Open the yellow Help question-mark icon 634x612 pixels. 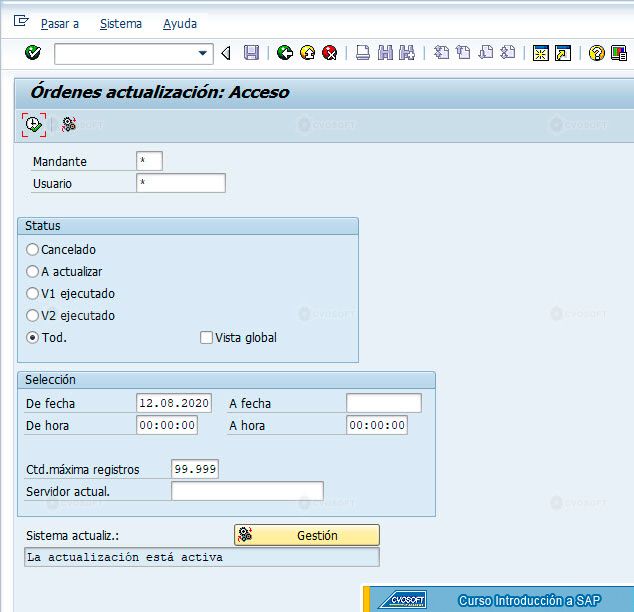596,53
